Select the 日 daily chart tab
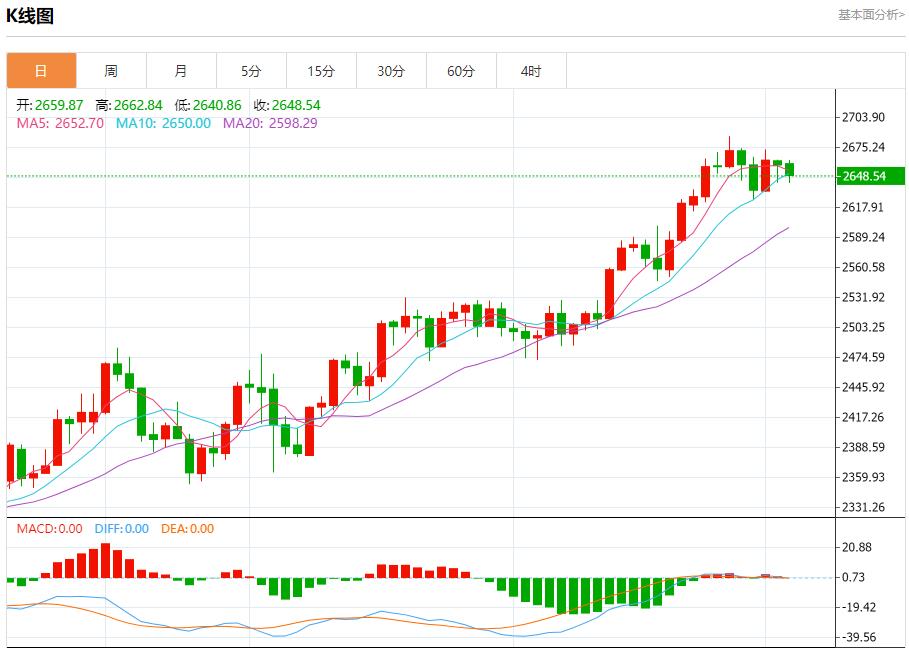 click(x=41, y=71)
